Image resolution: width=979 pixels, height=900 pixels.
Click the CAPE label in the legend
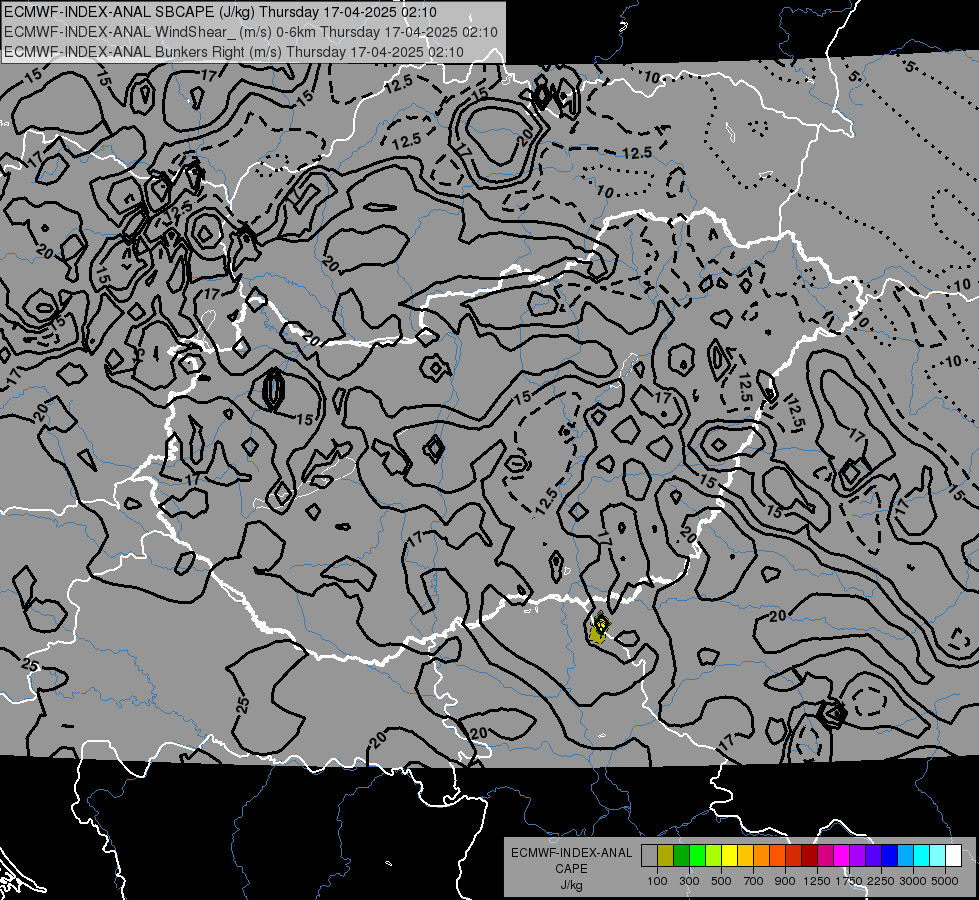(571, 869)
